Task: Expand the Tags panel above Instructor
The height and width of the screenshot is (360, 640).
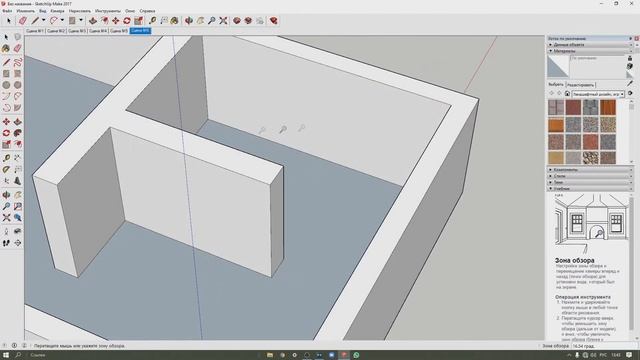Action: click(589, 182)
